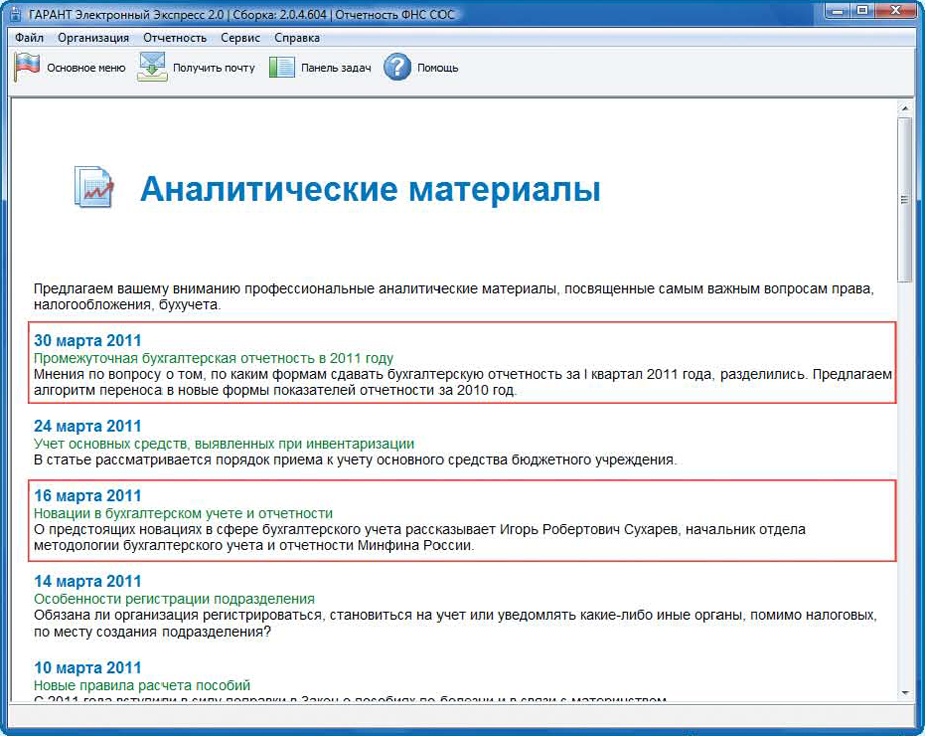Viewport: 925px width, 736px height.
Task: Click the scrollbar up arrow
Action: (x=904, y=107)
